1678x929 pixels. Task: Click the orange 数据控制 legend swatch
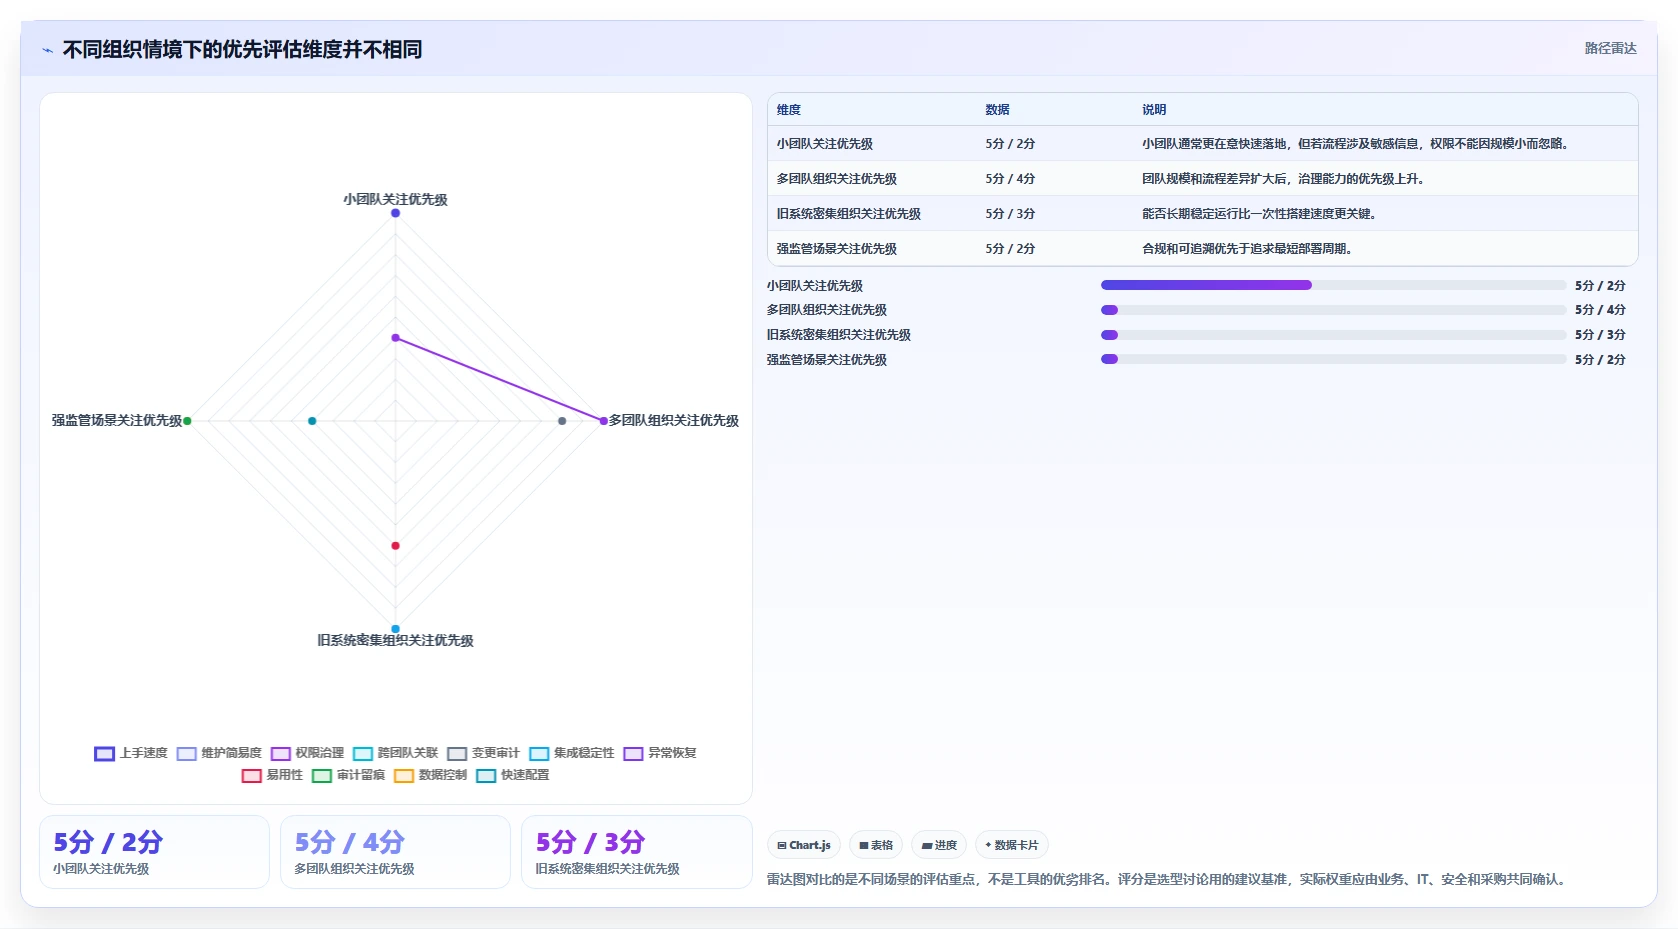click(404, 775)
